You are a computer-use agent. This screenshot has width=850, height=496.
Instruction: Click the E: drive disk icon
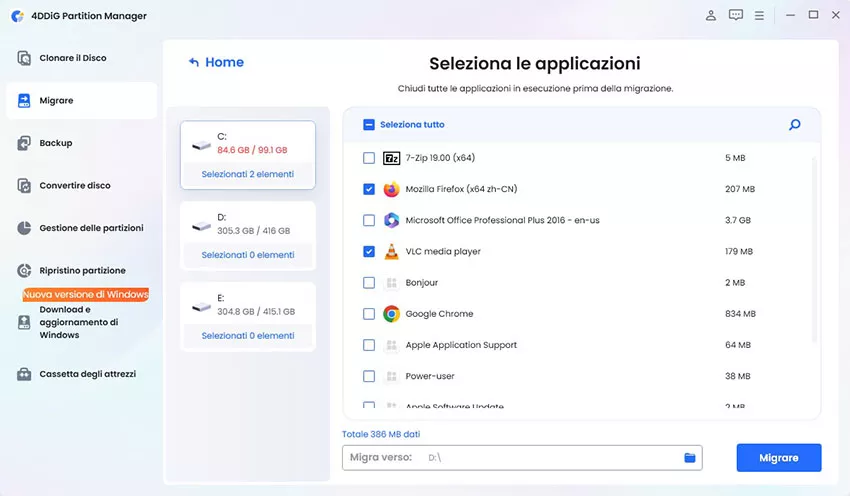201,307
